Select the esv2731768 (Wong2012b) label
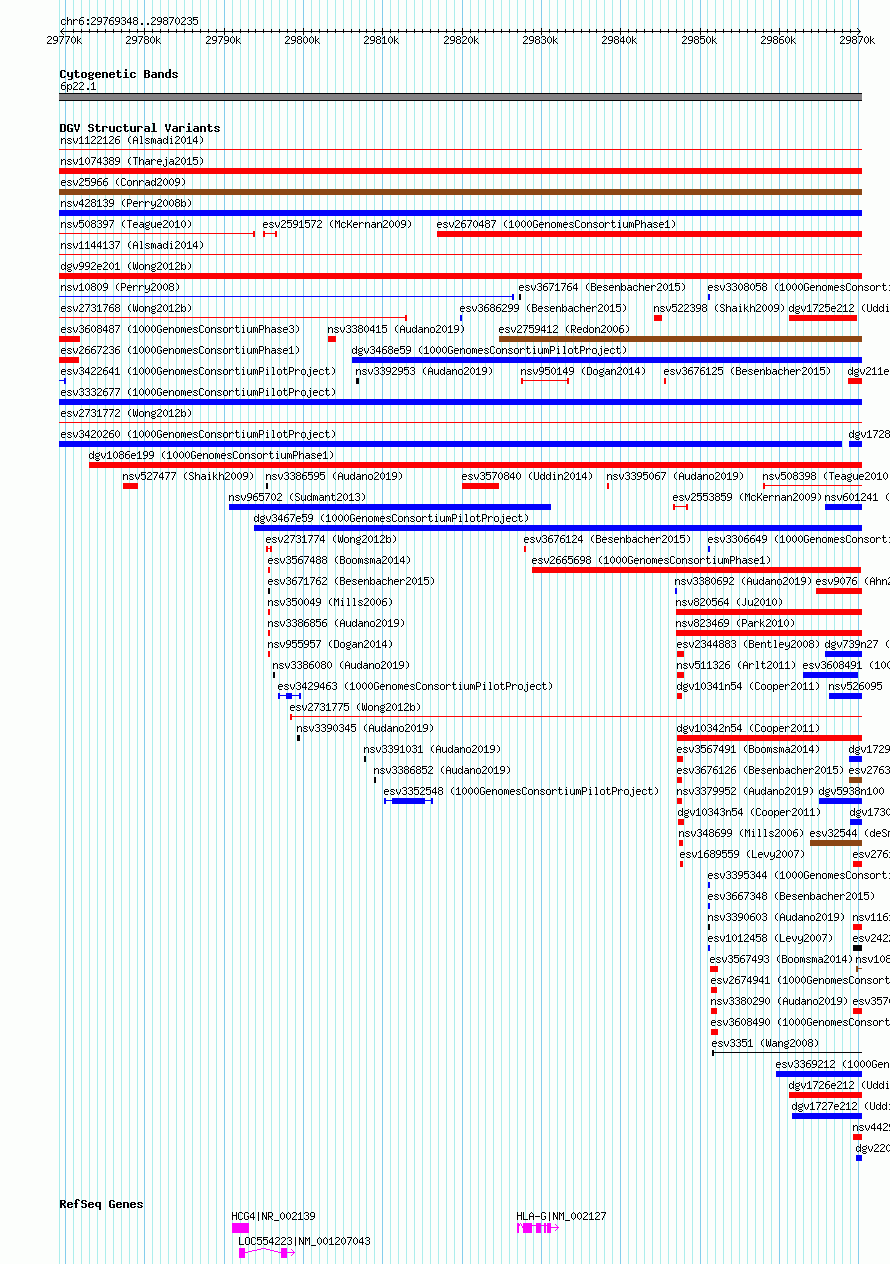 [x=125, y=308]
